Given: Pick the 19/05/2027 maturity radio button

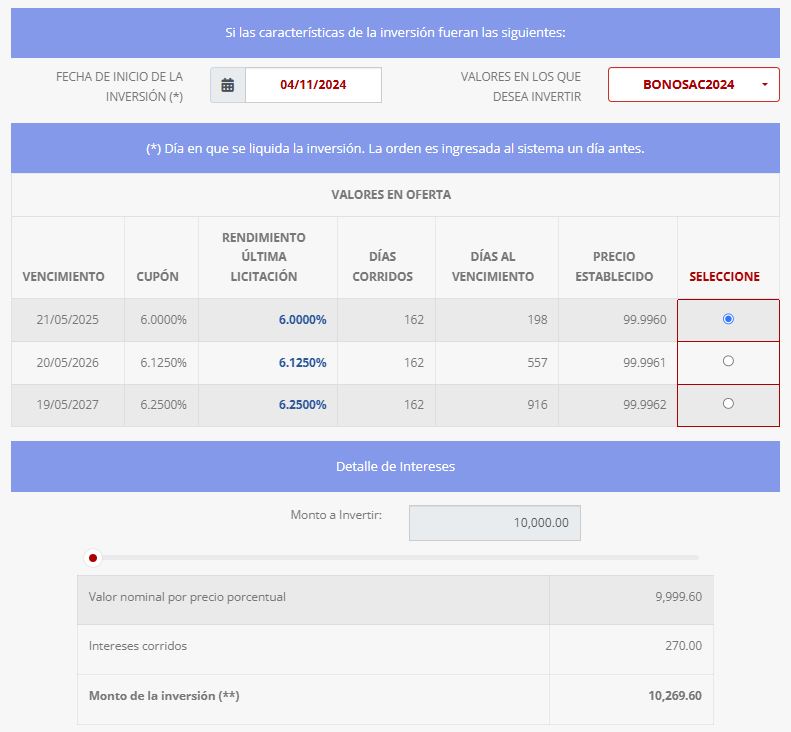Looking at the screenshot, I should 727,404.
